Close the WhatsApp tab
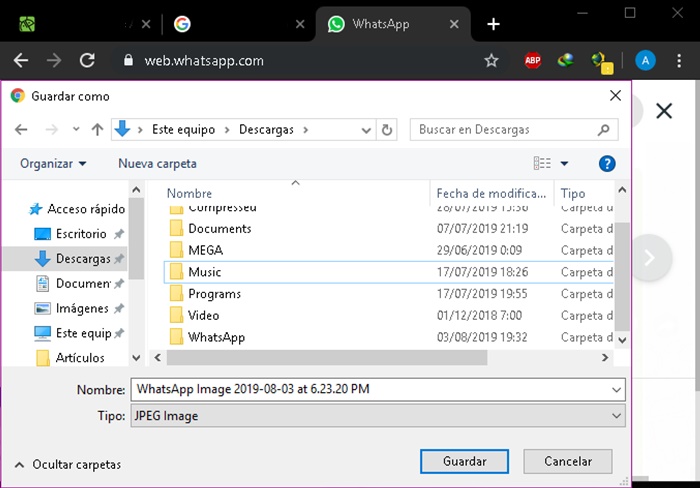Image resolution: width=700 pixels, height=488 pixels. tap(454, 24)
